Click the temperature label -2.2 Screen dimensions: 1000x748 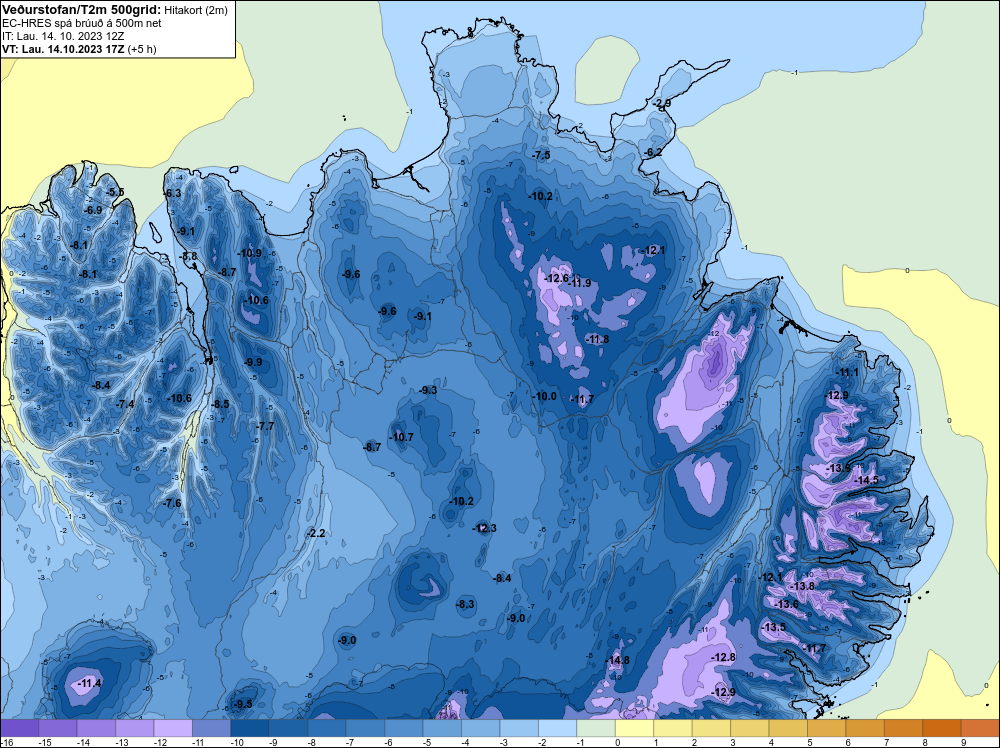316,533
